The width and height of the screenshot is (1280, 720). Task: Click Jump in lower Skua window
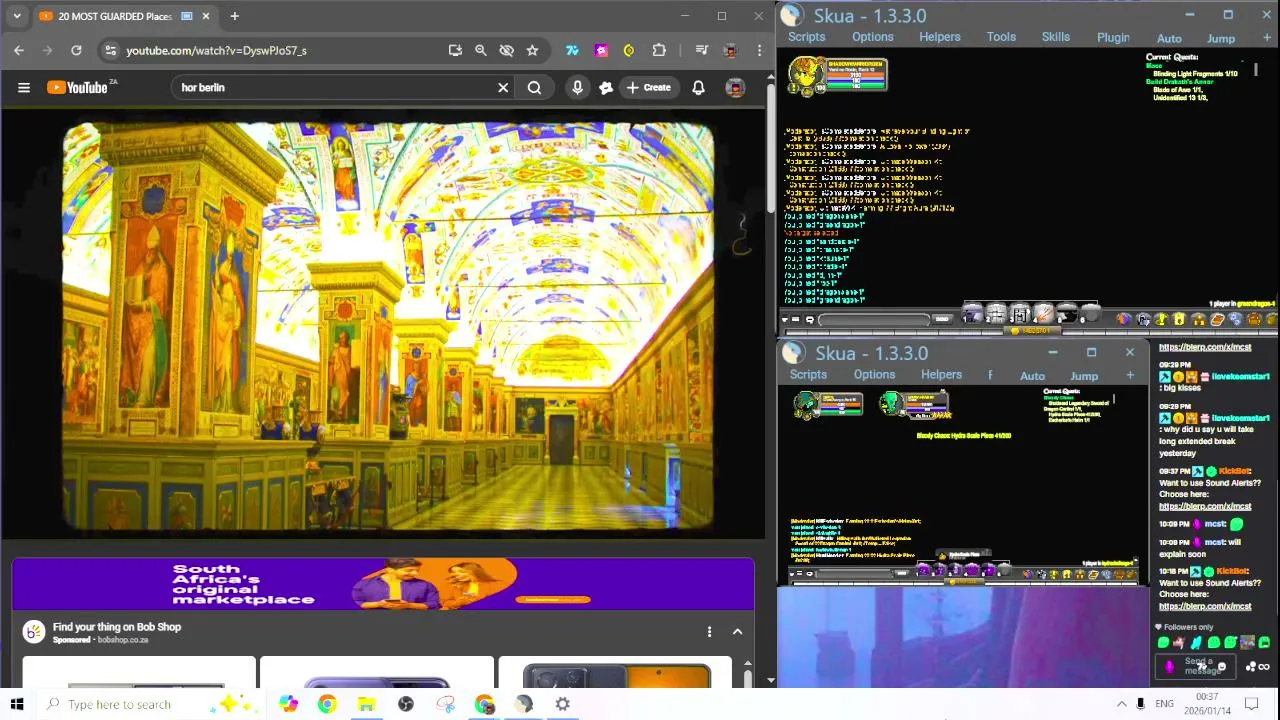(1084, 376)
